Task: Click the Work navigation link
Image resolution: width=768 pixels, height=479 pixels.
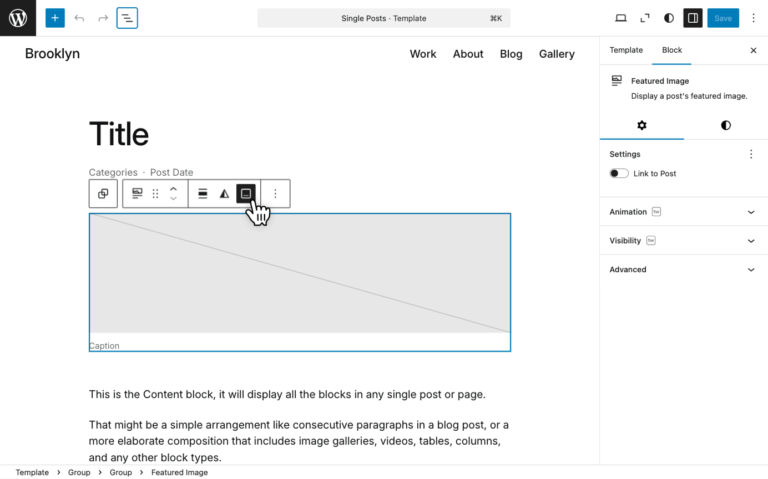Action: [x=423, y=54]
